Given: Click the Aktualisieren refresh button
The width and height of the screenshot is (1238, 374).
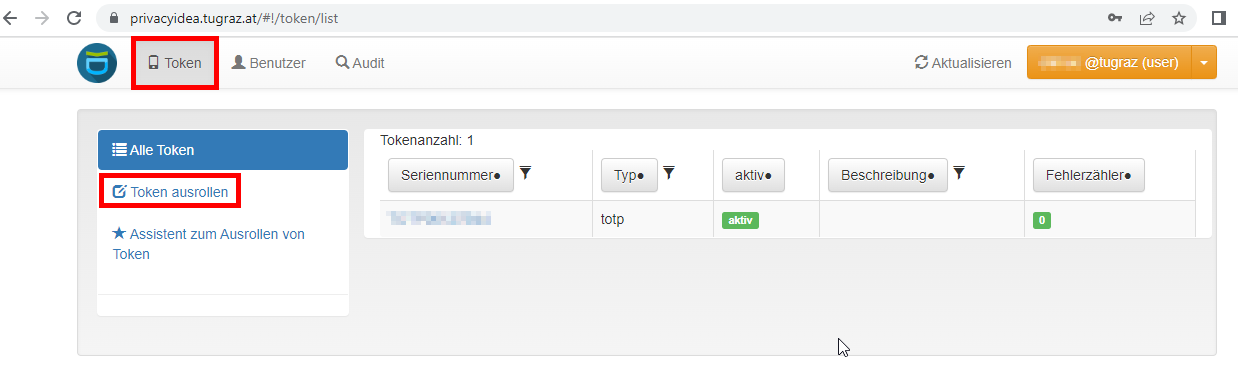Looking at the screenshot, I should click(x=963, y=63).
